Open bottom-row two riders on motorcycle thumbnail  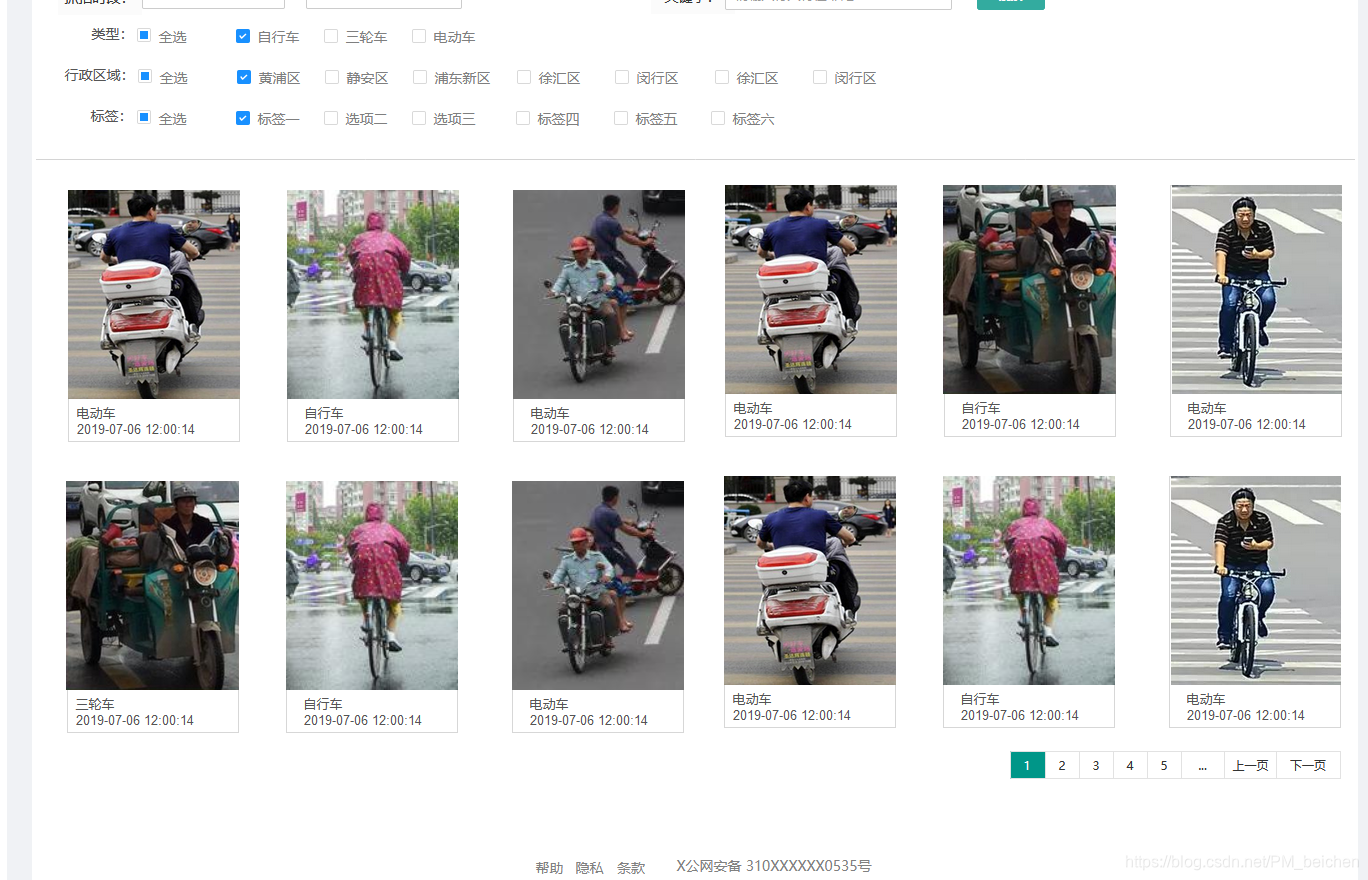pos(598,585)
